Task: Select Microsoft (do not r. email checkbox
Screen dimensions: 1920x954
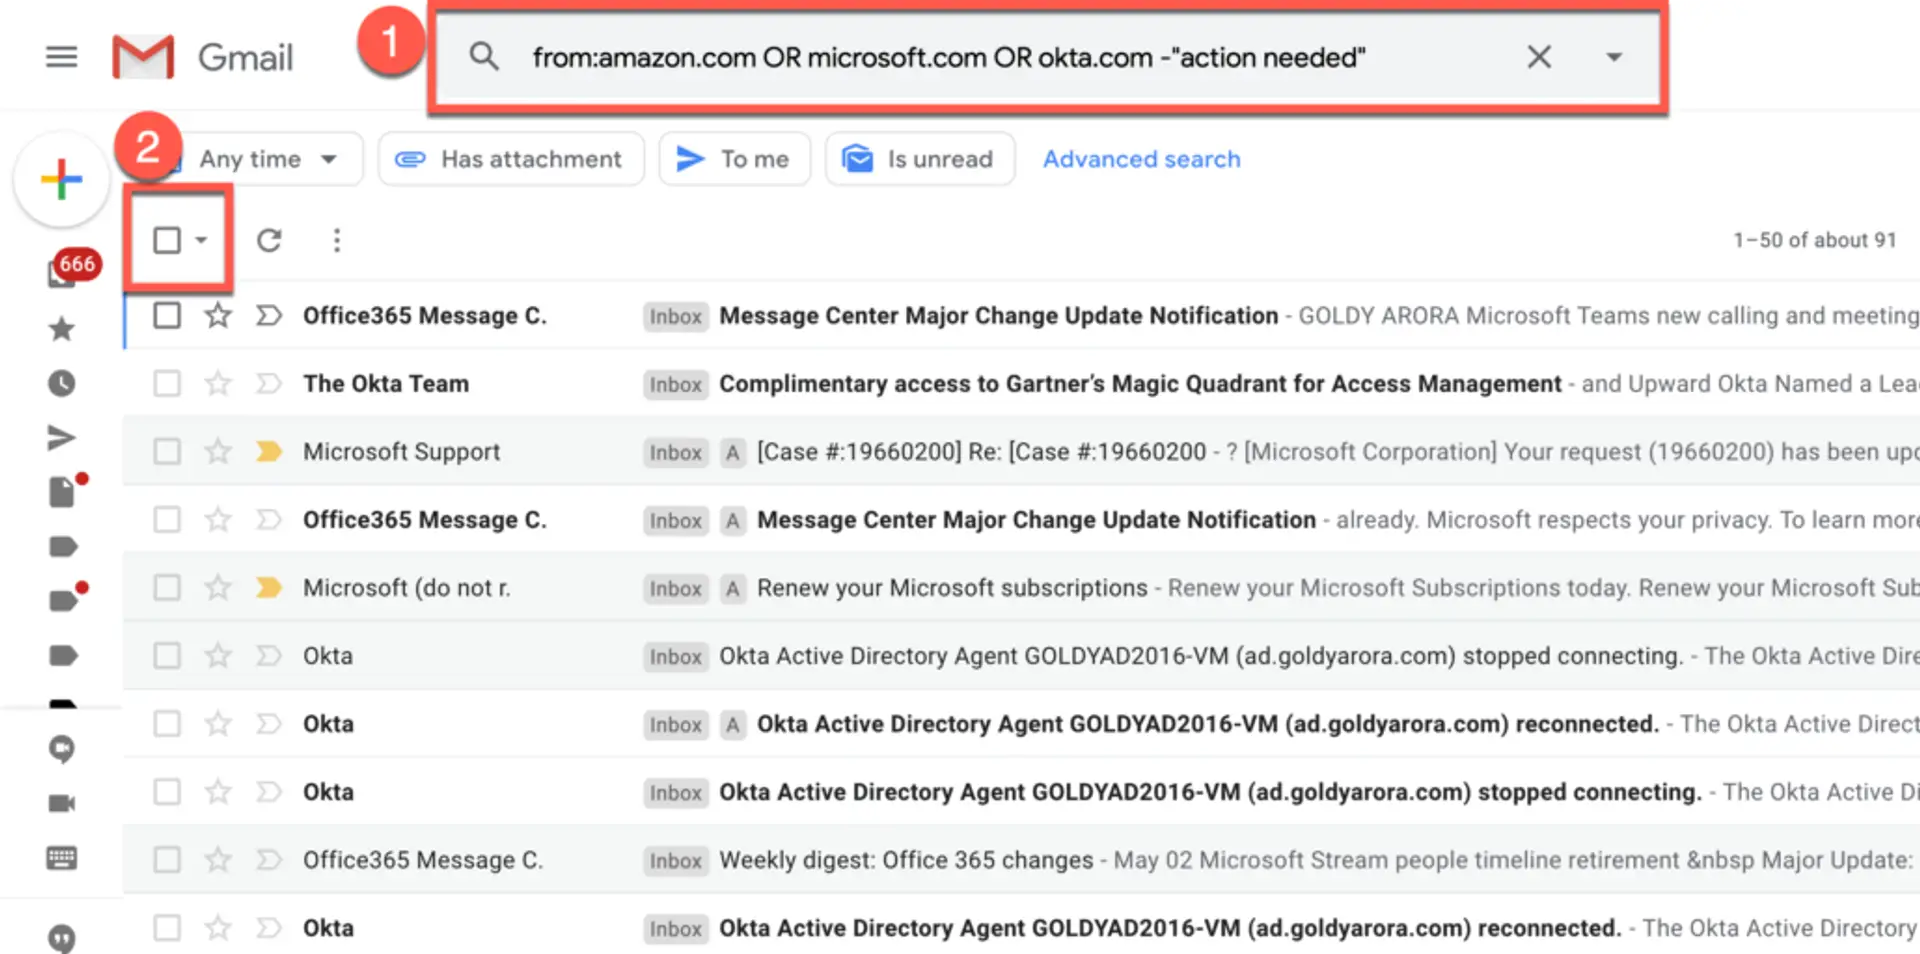Action: tap(167, 587)
